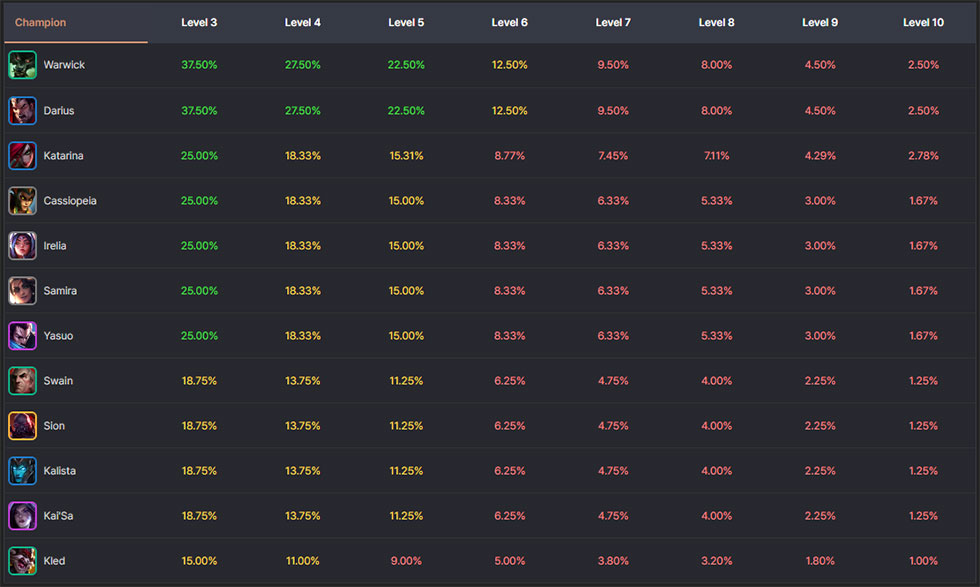
Task: Click Katarina's Level 10 value 2.78%
Action: (923, 156)
